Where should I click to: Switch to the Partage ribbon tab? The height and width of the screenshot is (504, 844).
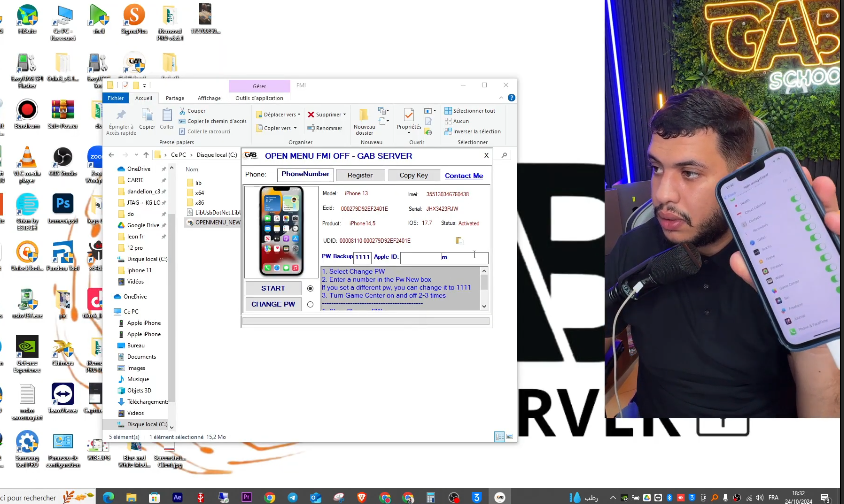(x=174, y=98)
